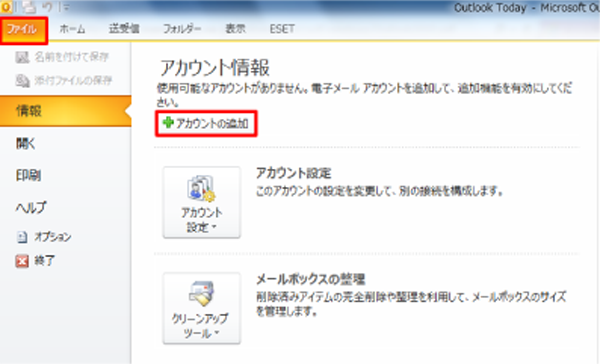
Task: Open the アカウント設定 dropdown button
Action: (x=202, y=202)
